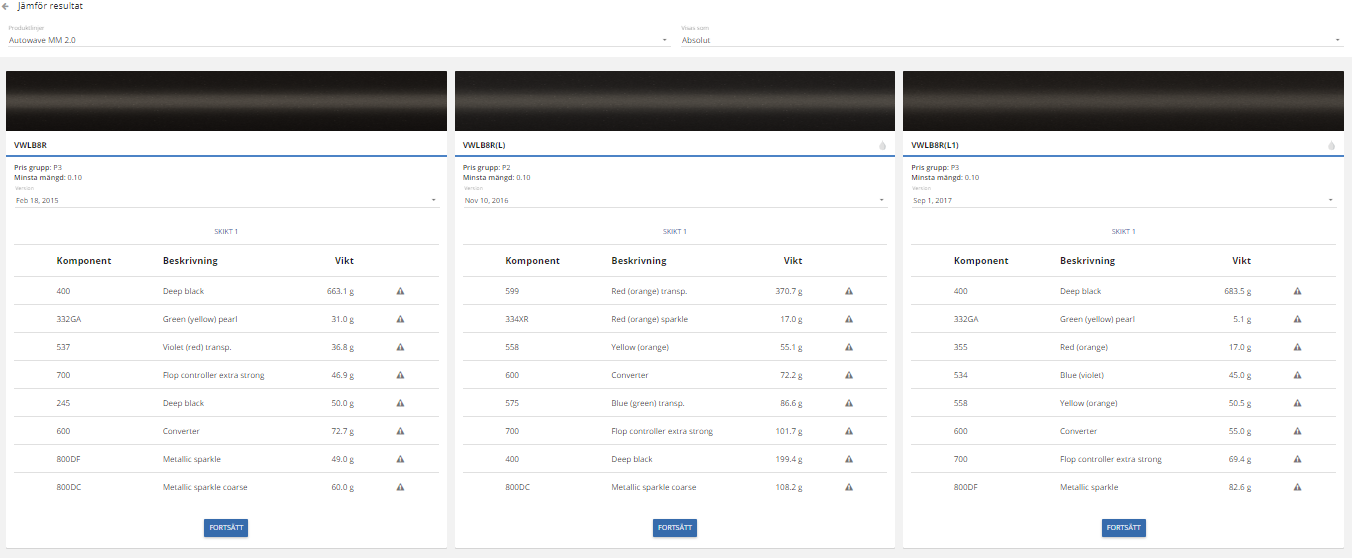Click warning icon for Converter 72.7 g row
The image size is (1352, 558).
(400, 431)
